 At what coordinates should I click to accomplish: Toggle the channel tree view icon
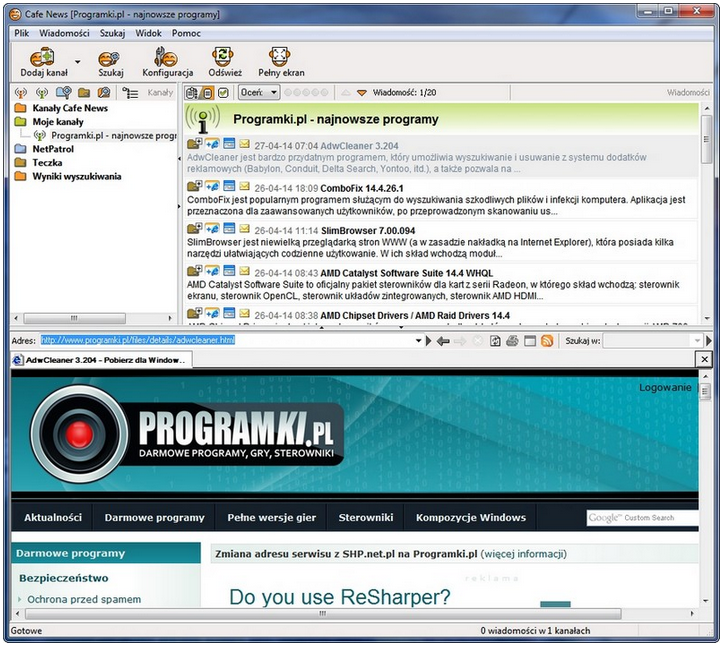130,93
